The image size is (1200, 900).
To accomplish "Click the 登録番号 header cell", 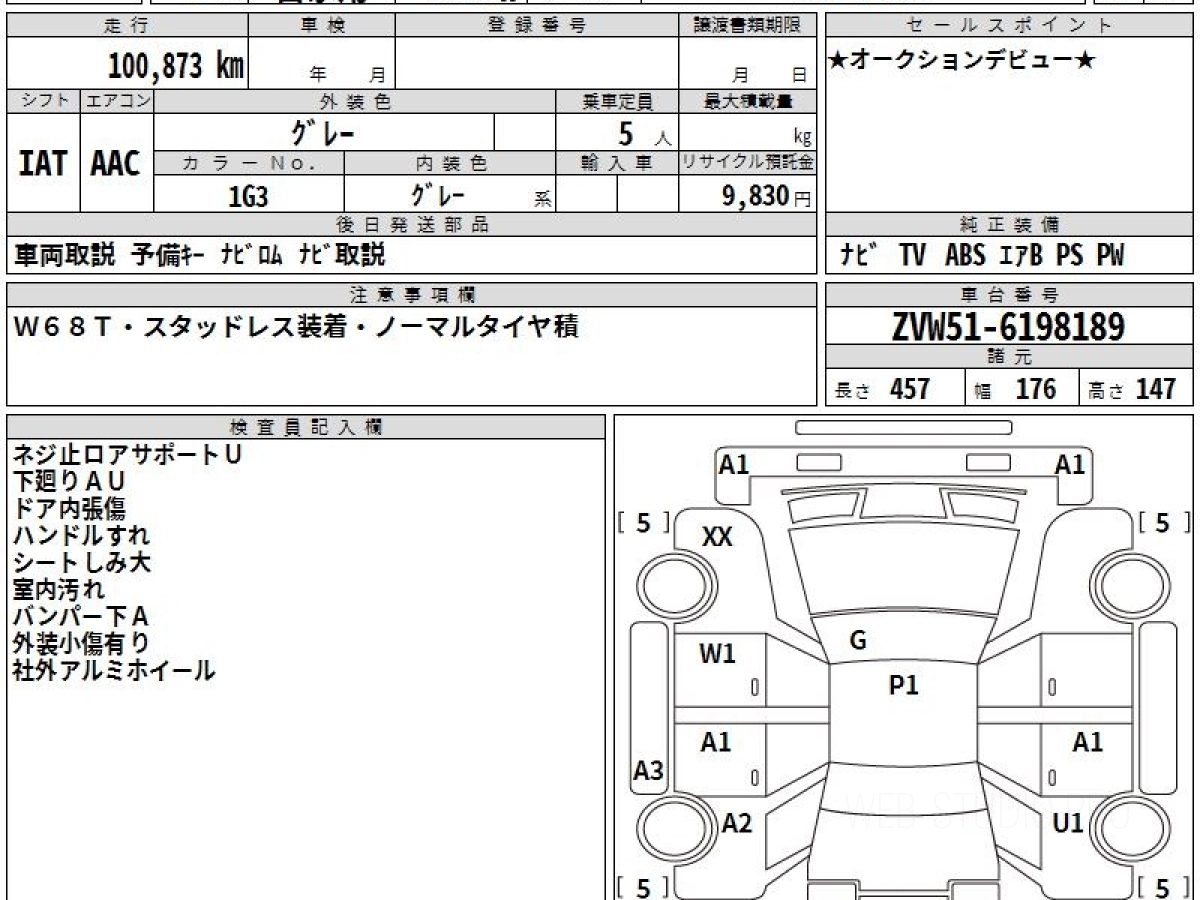I will (x=536, y=26).
